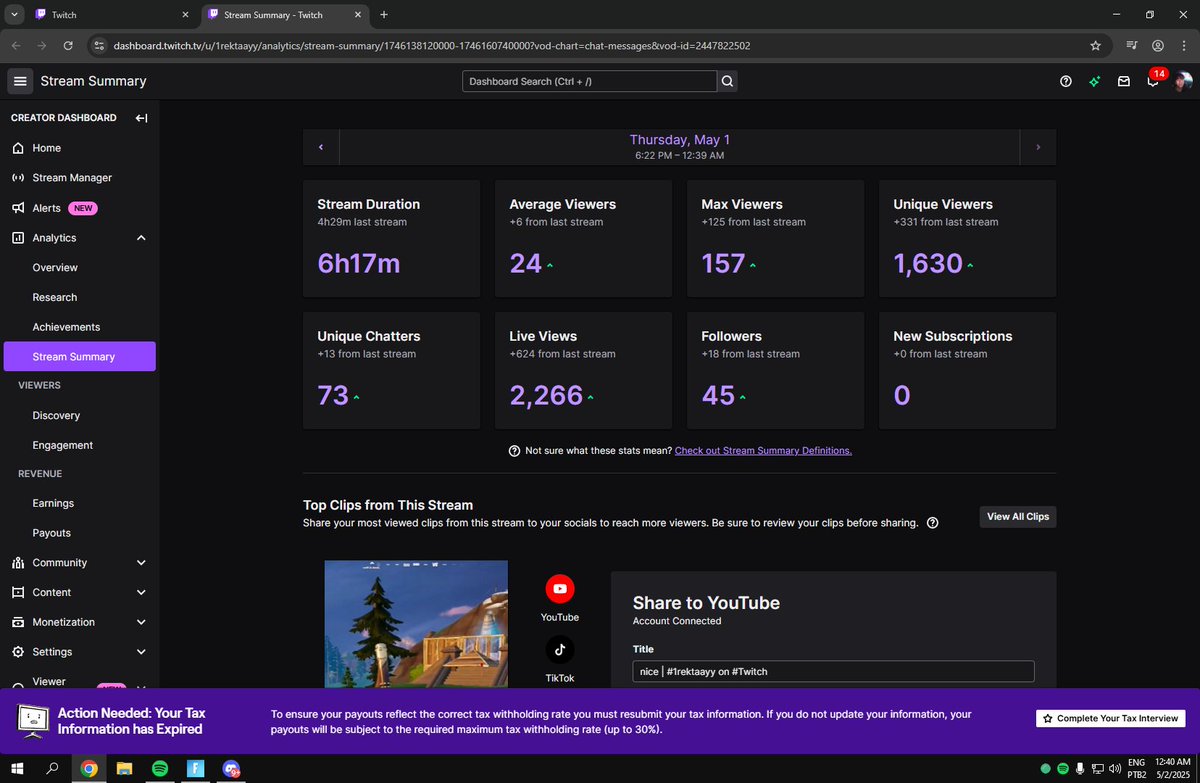Click the Stream Manager broadcast icon

click(18, 178)
